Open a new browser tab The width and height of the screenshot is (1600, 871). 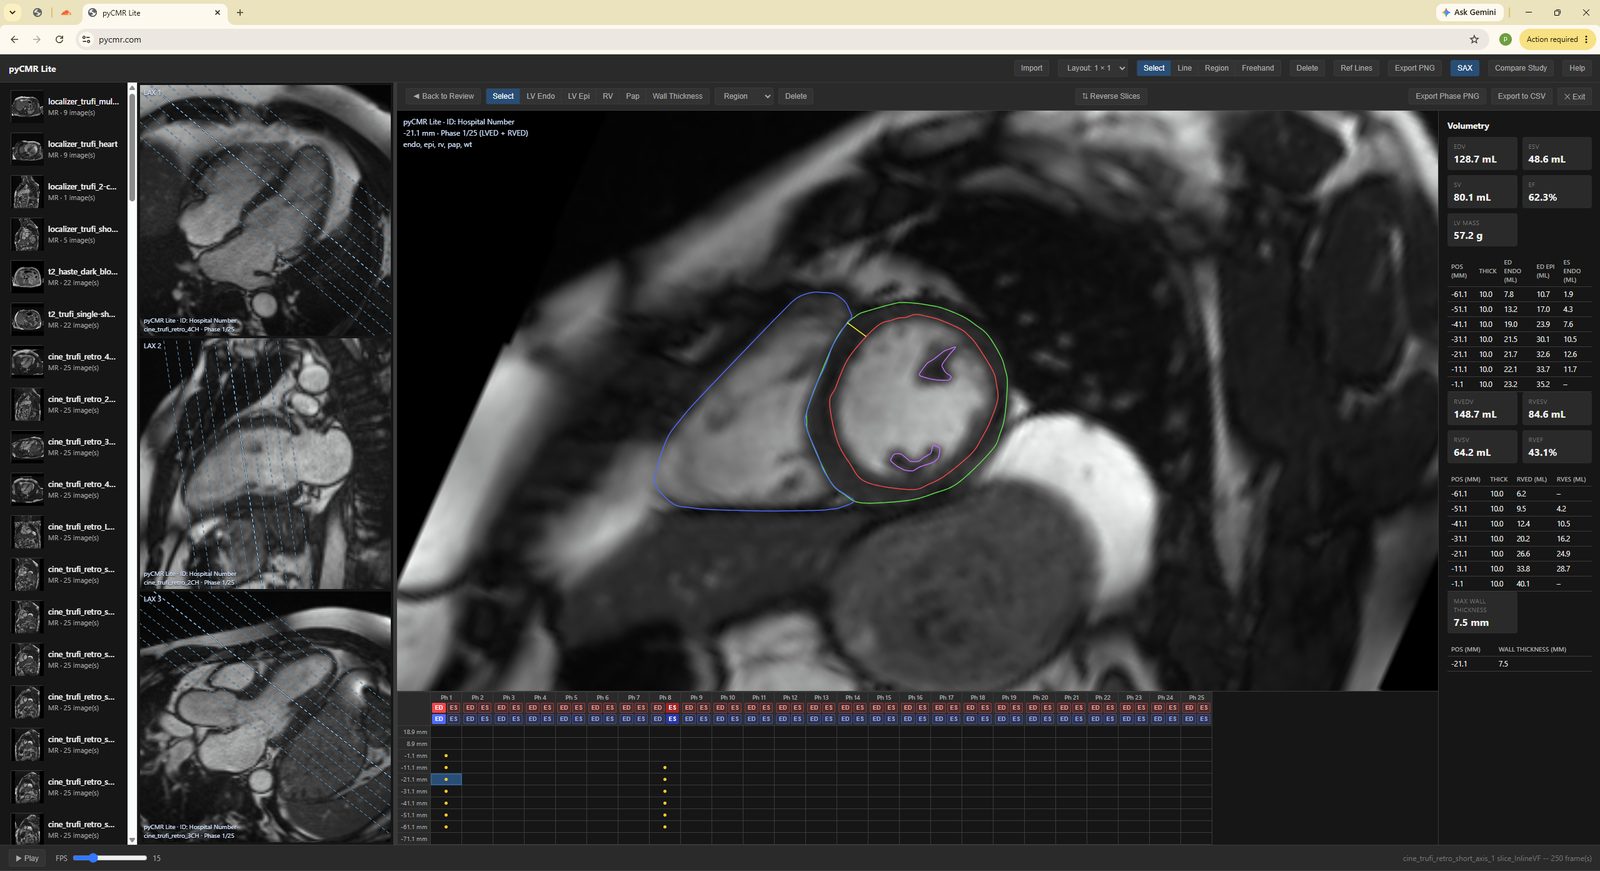240,13
